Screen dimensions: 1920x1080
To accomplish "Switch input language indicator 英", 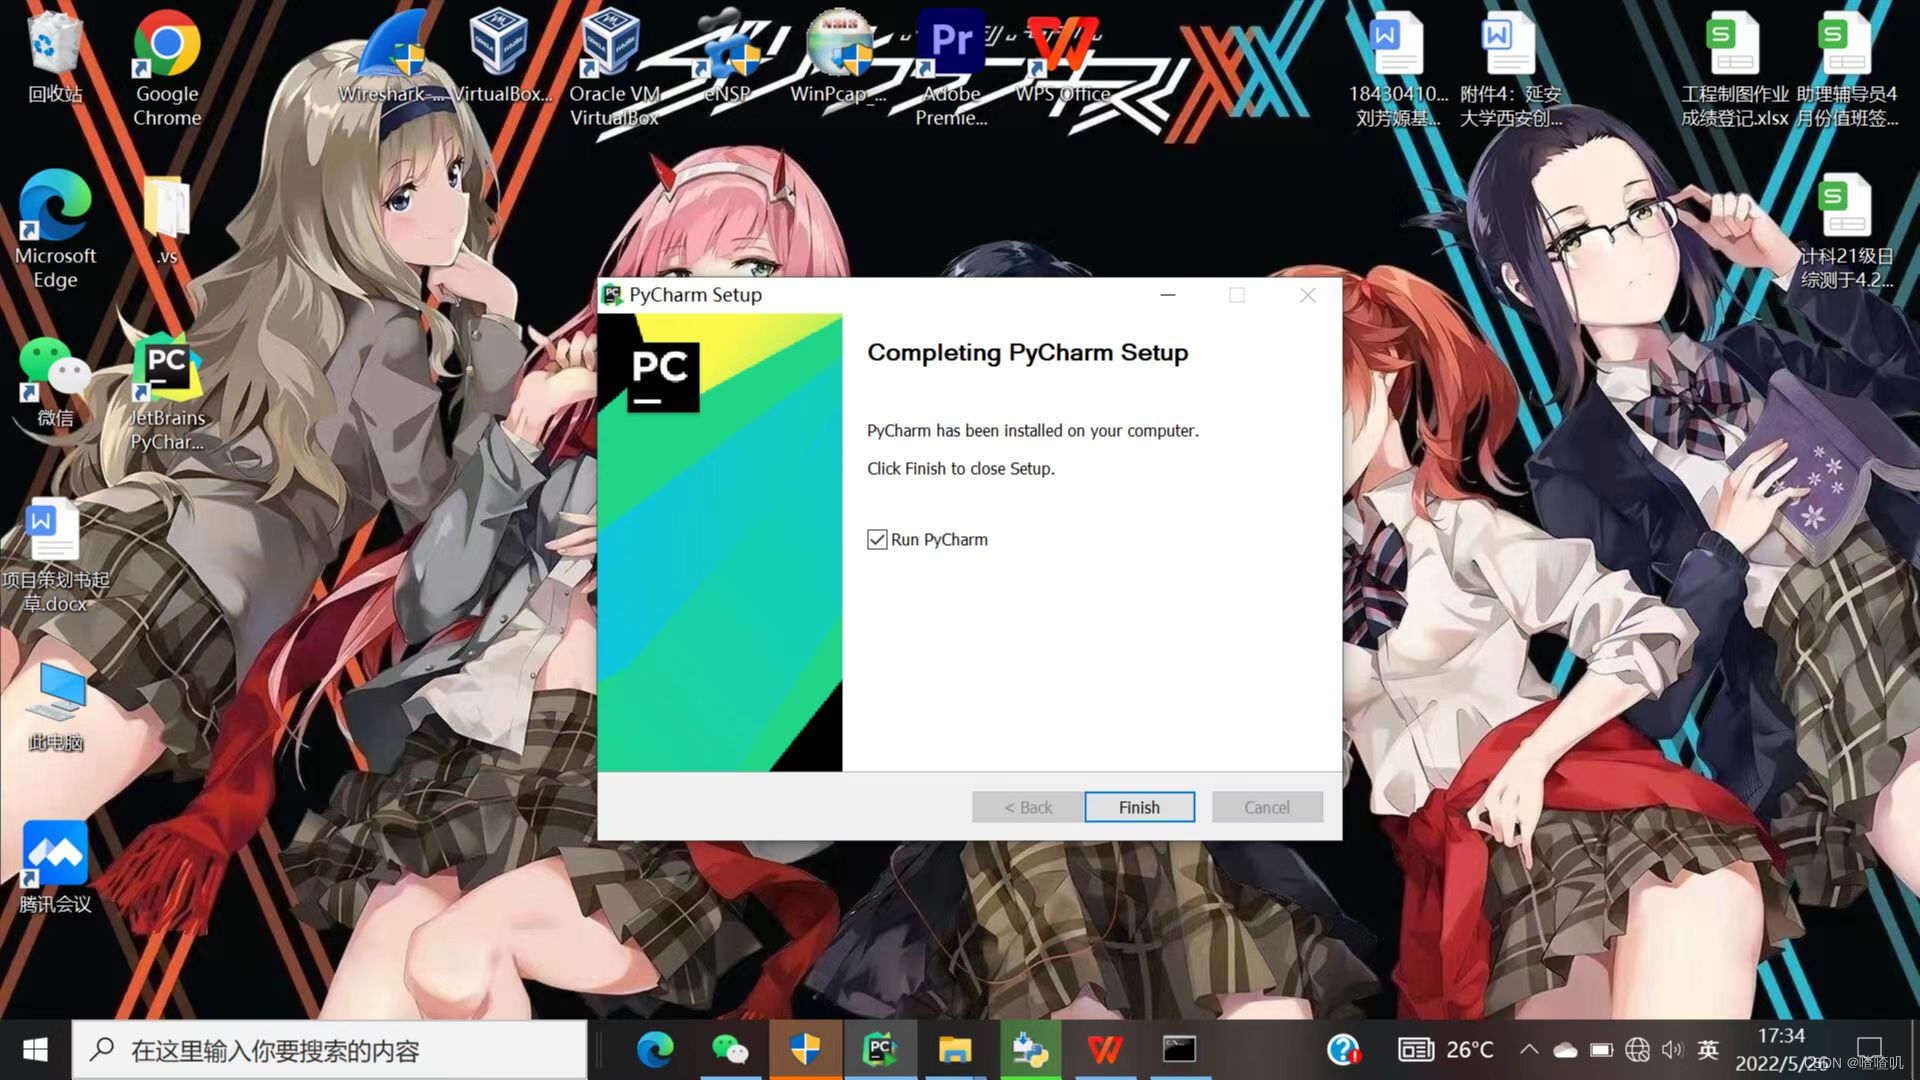I will (x=1707, y=1050).
